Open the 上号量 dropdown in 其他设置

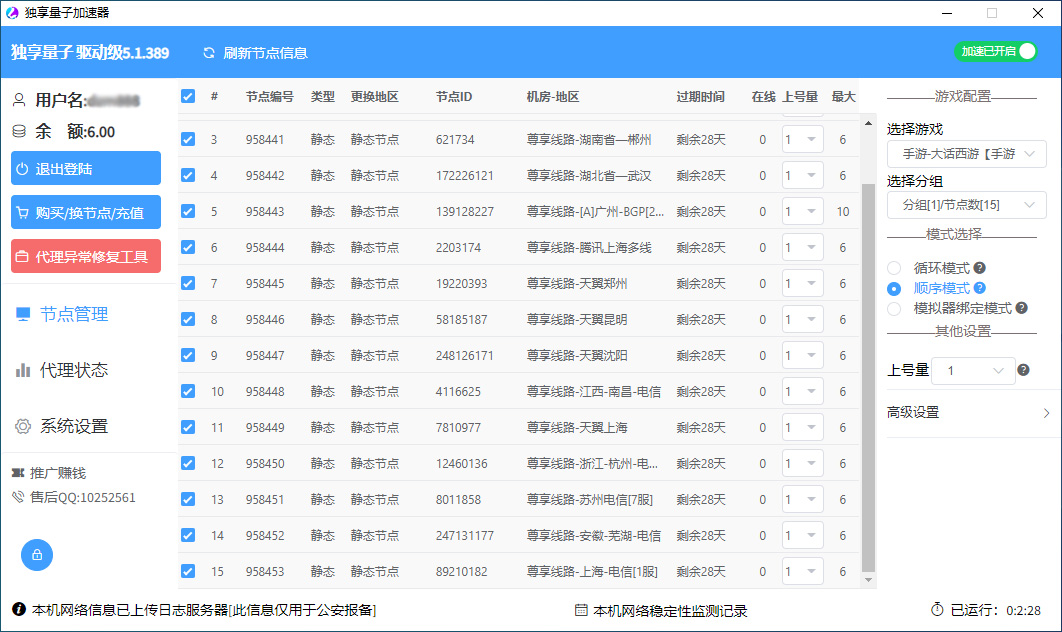click(x=973, y=371)
